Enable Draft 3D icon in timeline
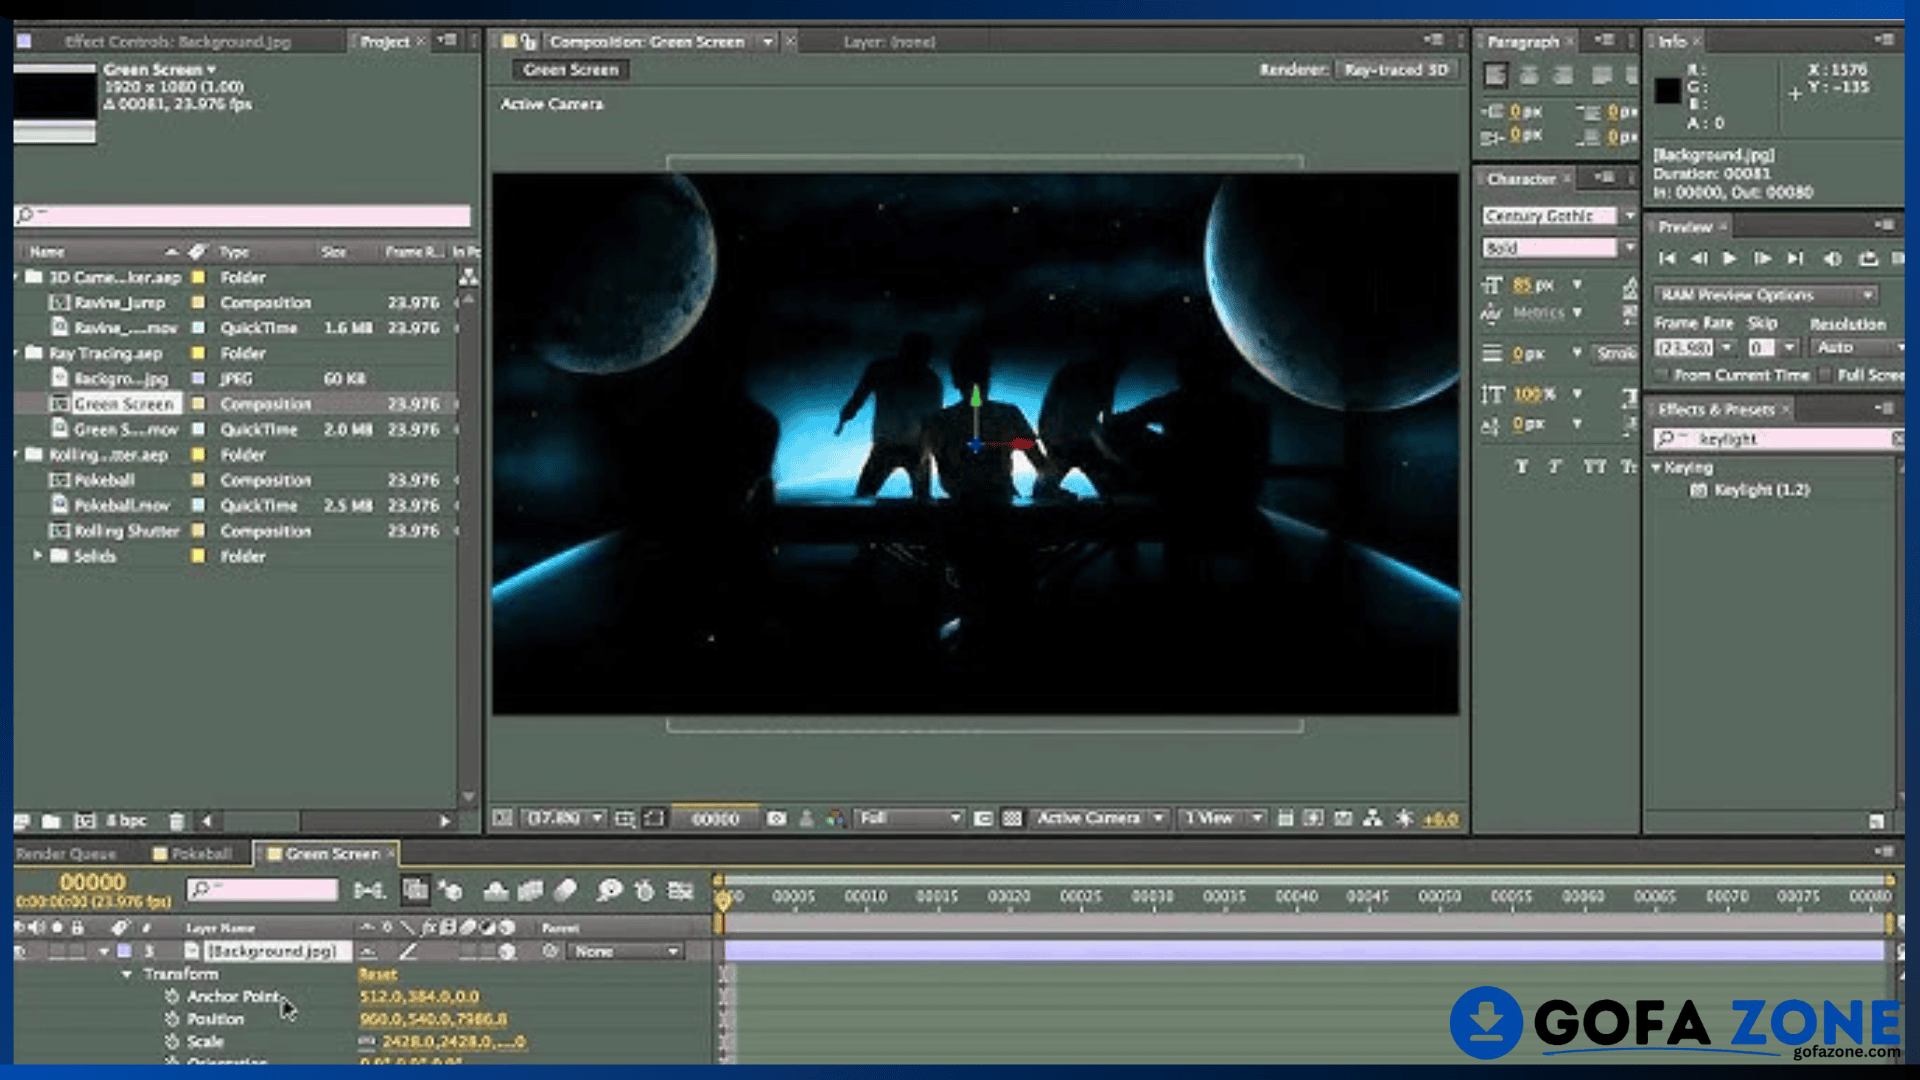Viewport: 1920px width, 1080px height. [x=451, y=890]
